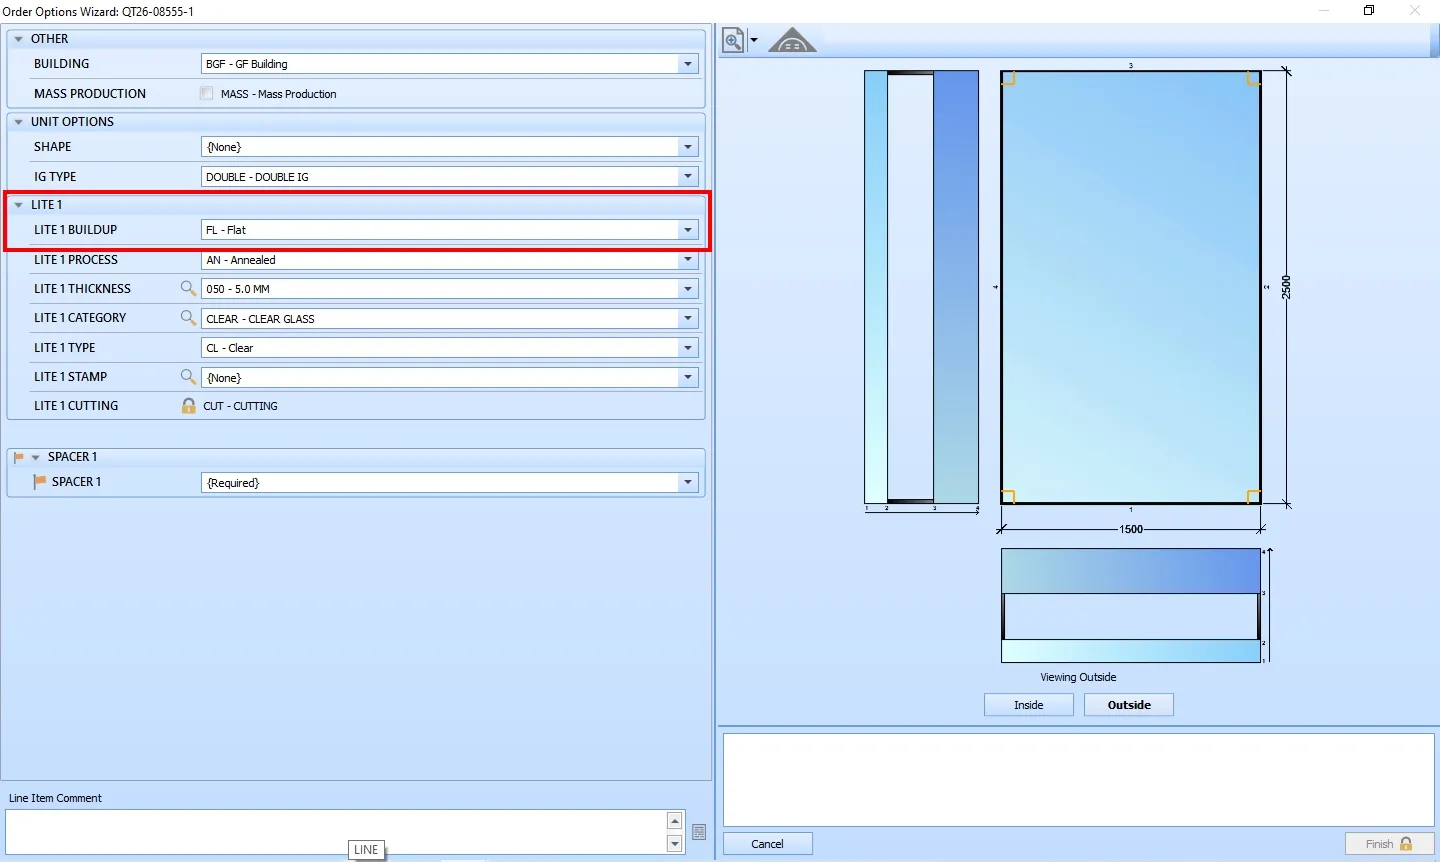
Task: Click the orange flag on SPACER 1 header
Action: click(19, 457)
